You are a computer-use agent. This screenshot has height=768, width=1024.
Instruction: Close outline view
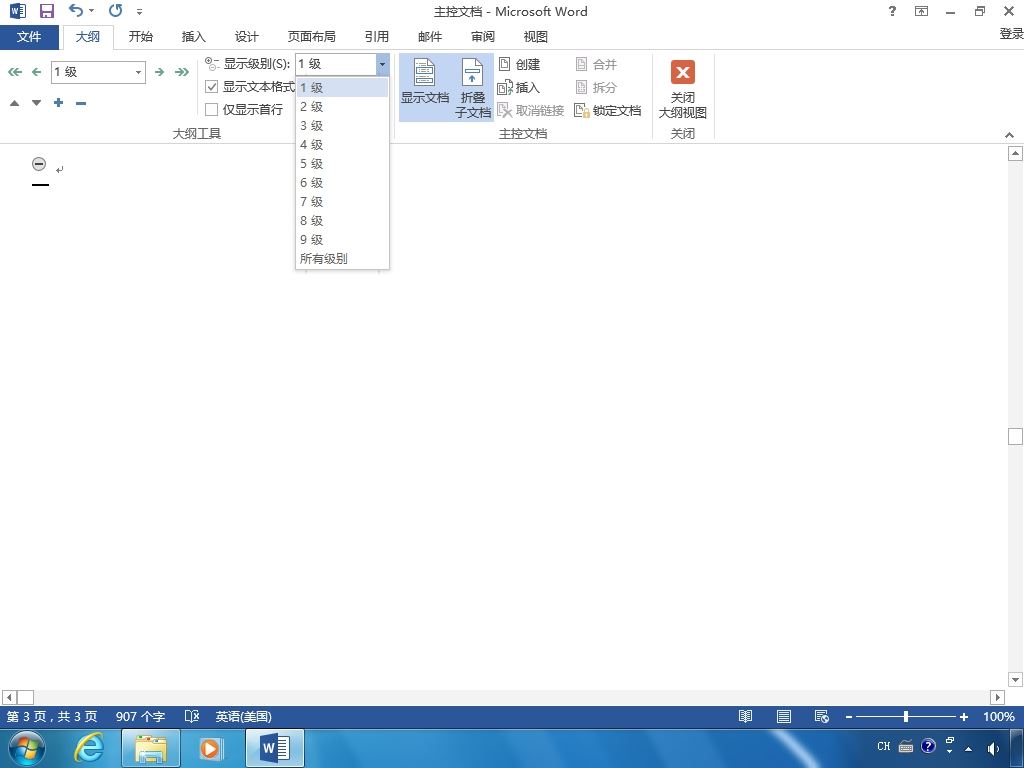[682, 88]
